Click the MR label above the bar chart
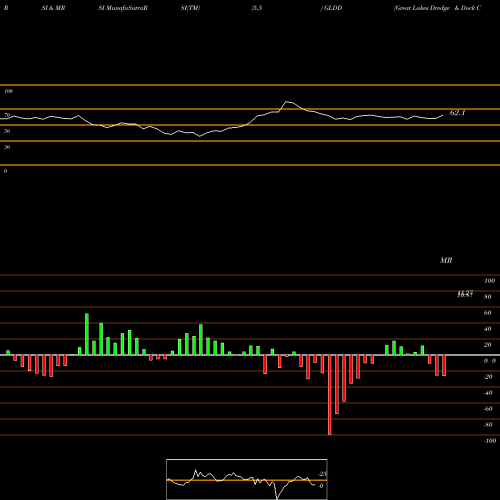The height and width of the screenshot is (500, 500). (x=446, y=260)
